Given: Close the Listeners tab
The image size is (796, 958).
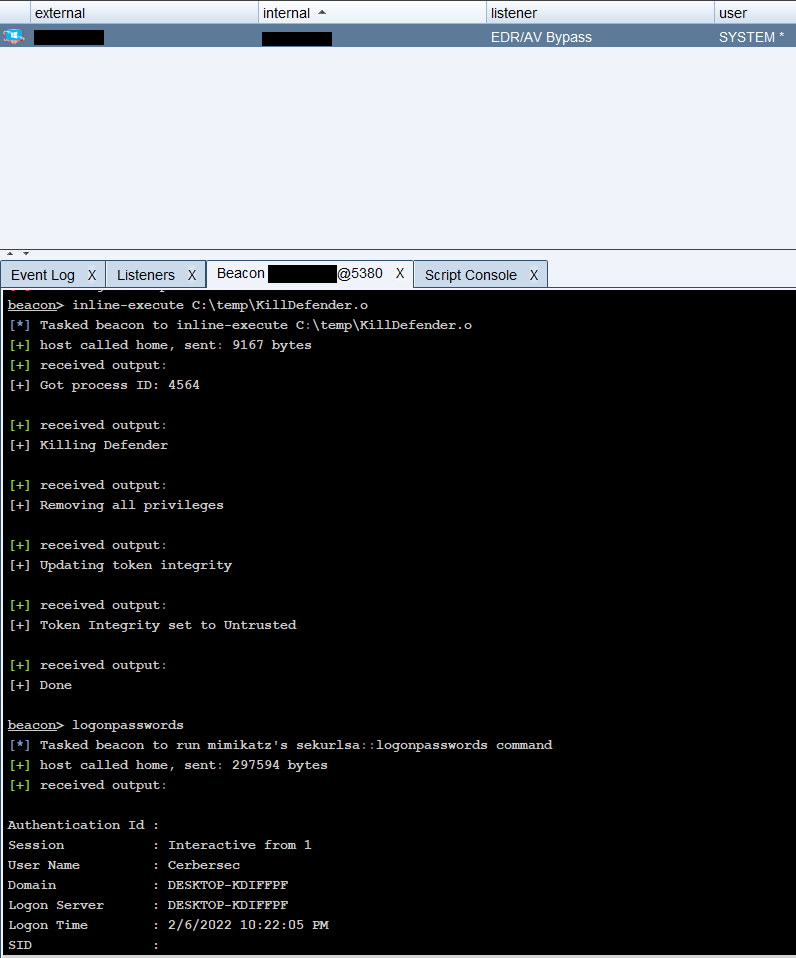Looking at the screenshot, I should (x=192, y=275).
